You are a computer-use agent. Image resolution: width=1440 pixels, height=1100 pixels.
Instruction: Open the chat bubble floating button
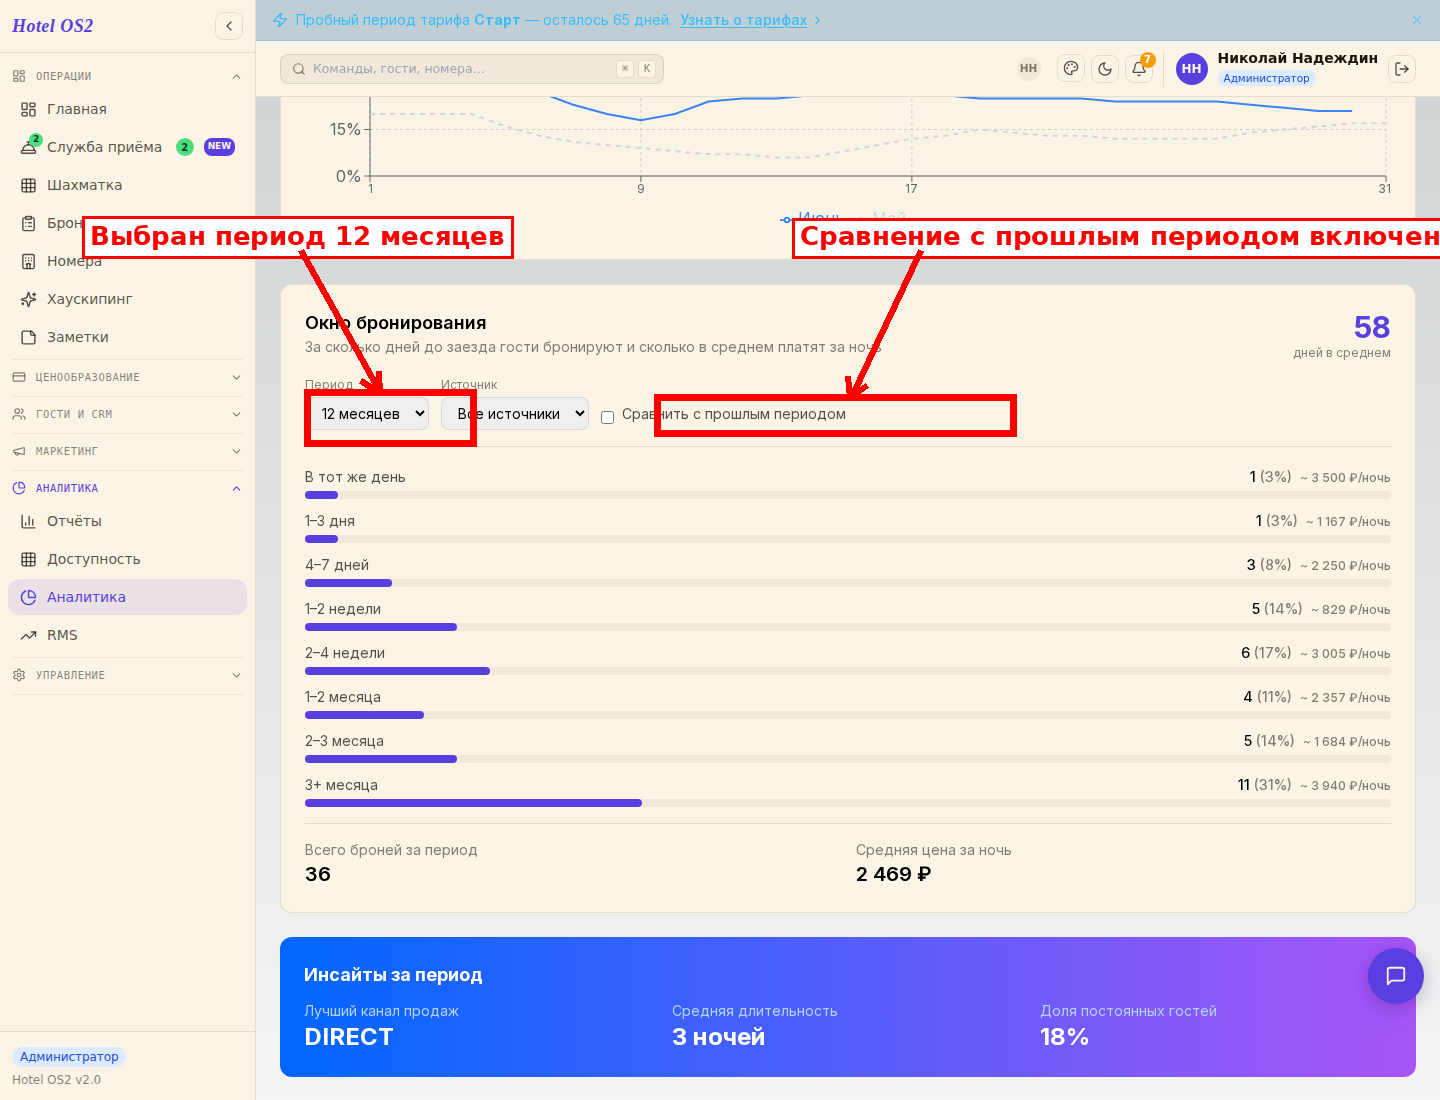1396,975
